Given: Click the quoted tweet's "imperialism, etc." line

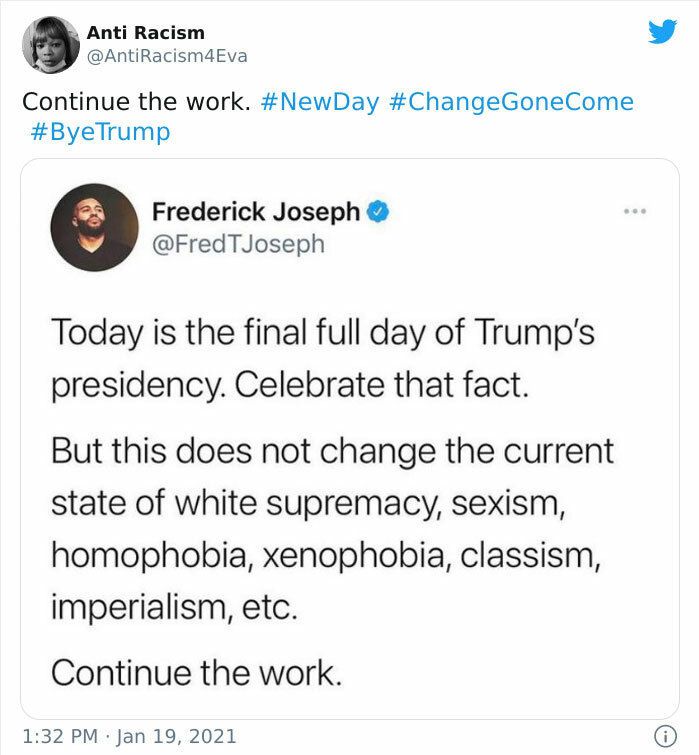Looking at the screenshot, I should pos(174,607).
